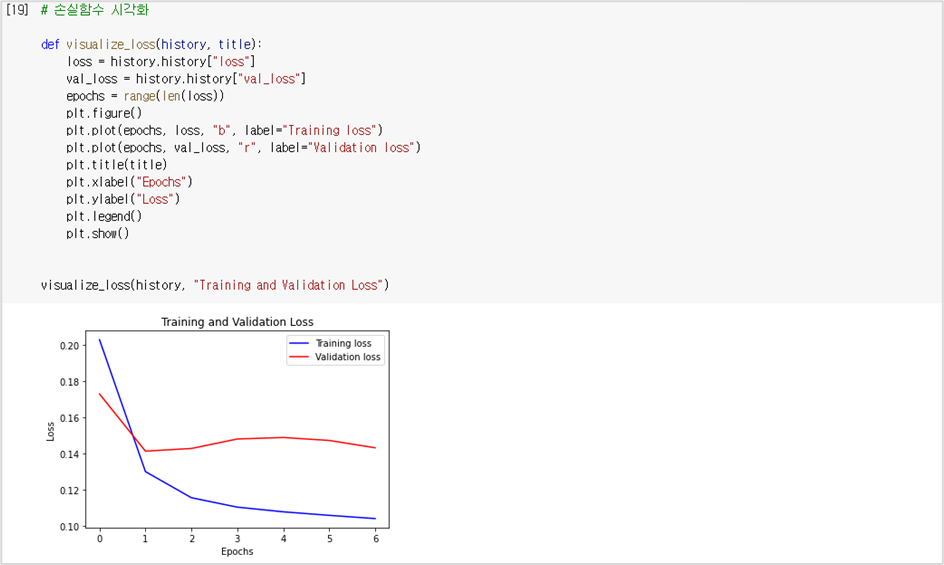Click the plt.figure() line
This screenshot has height=565, width=944.
point(104,113)
